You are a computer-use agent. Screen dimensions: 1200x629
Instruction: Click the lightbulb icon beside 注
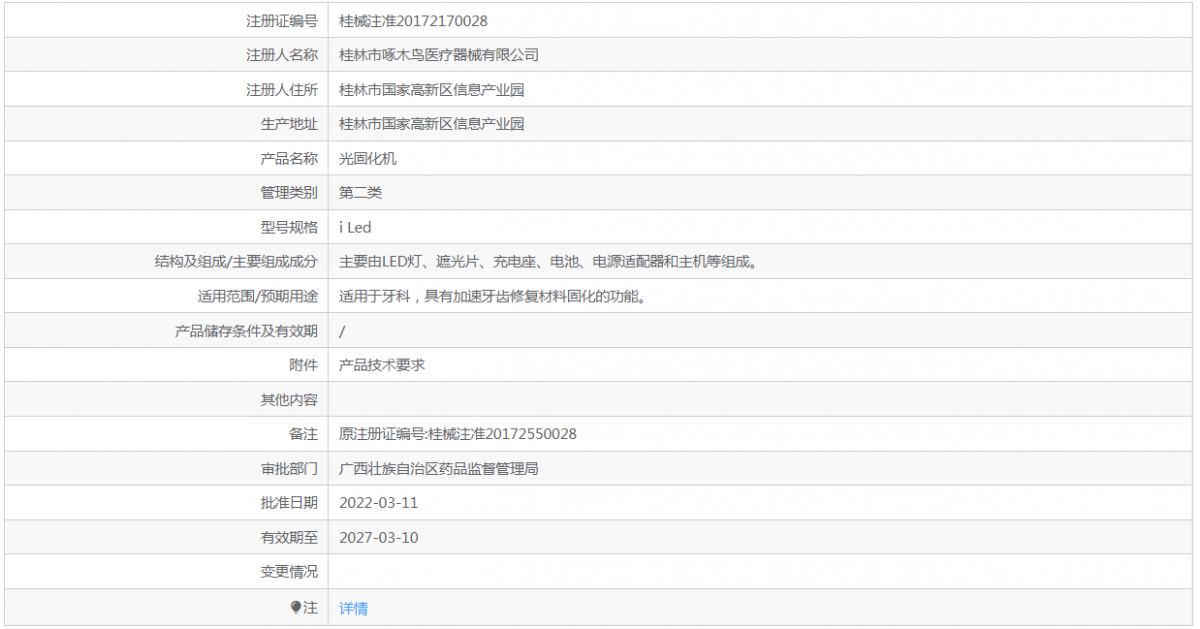pyautogui.click(x=296, y=607)
